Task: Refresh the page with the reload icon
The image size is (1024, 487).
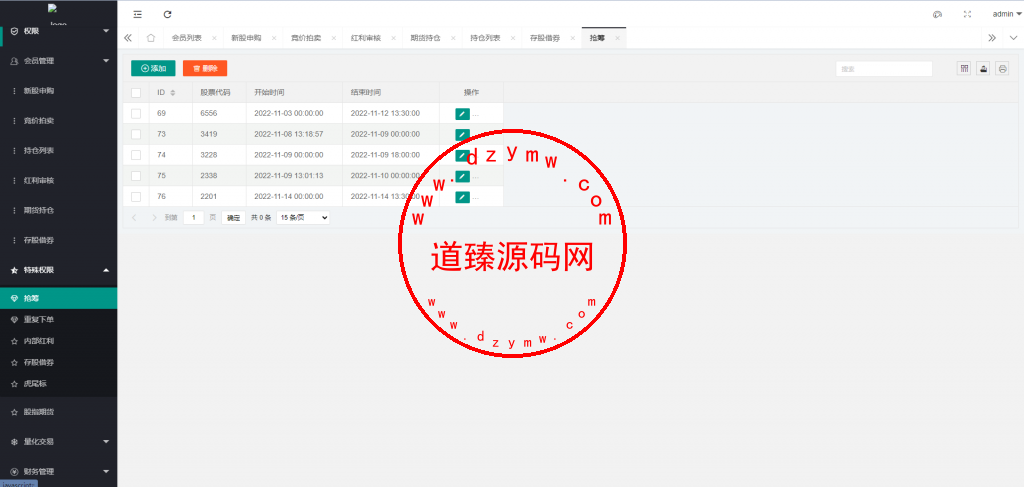Action: tap(168, 14)
